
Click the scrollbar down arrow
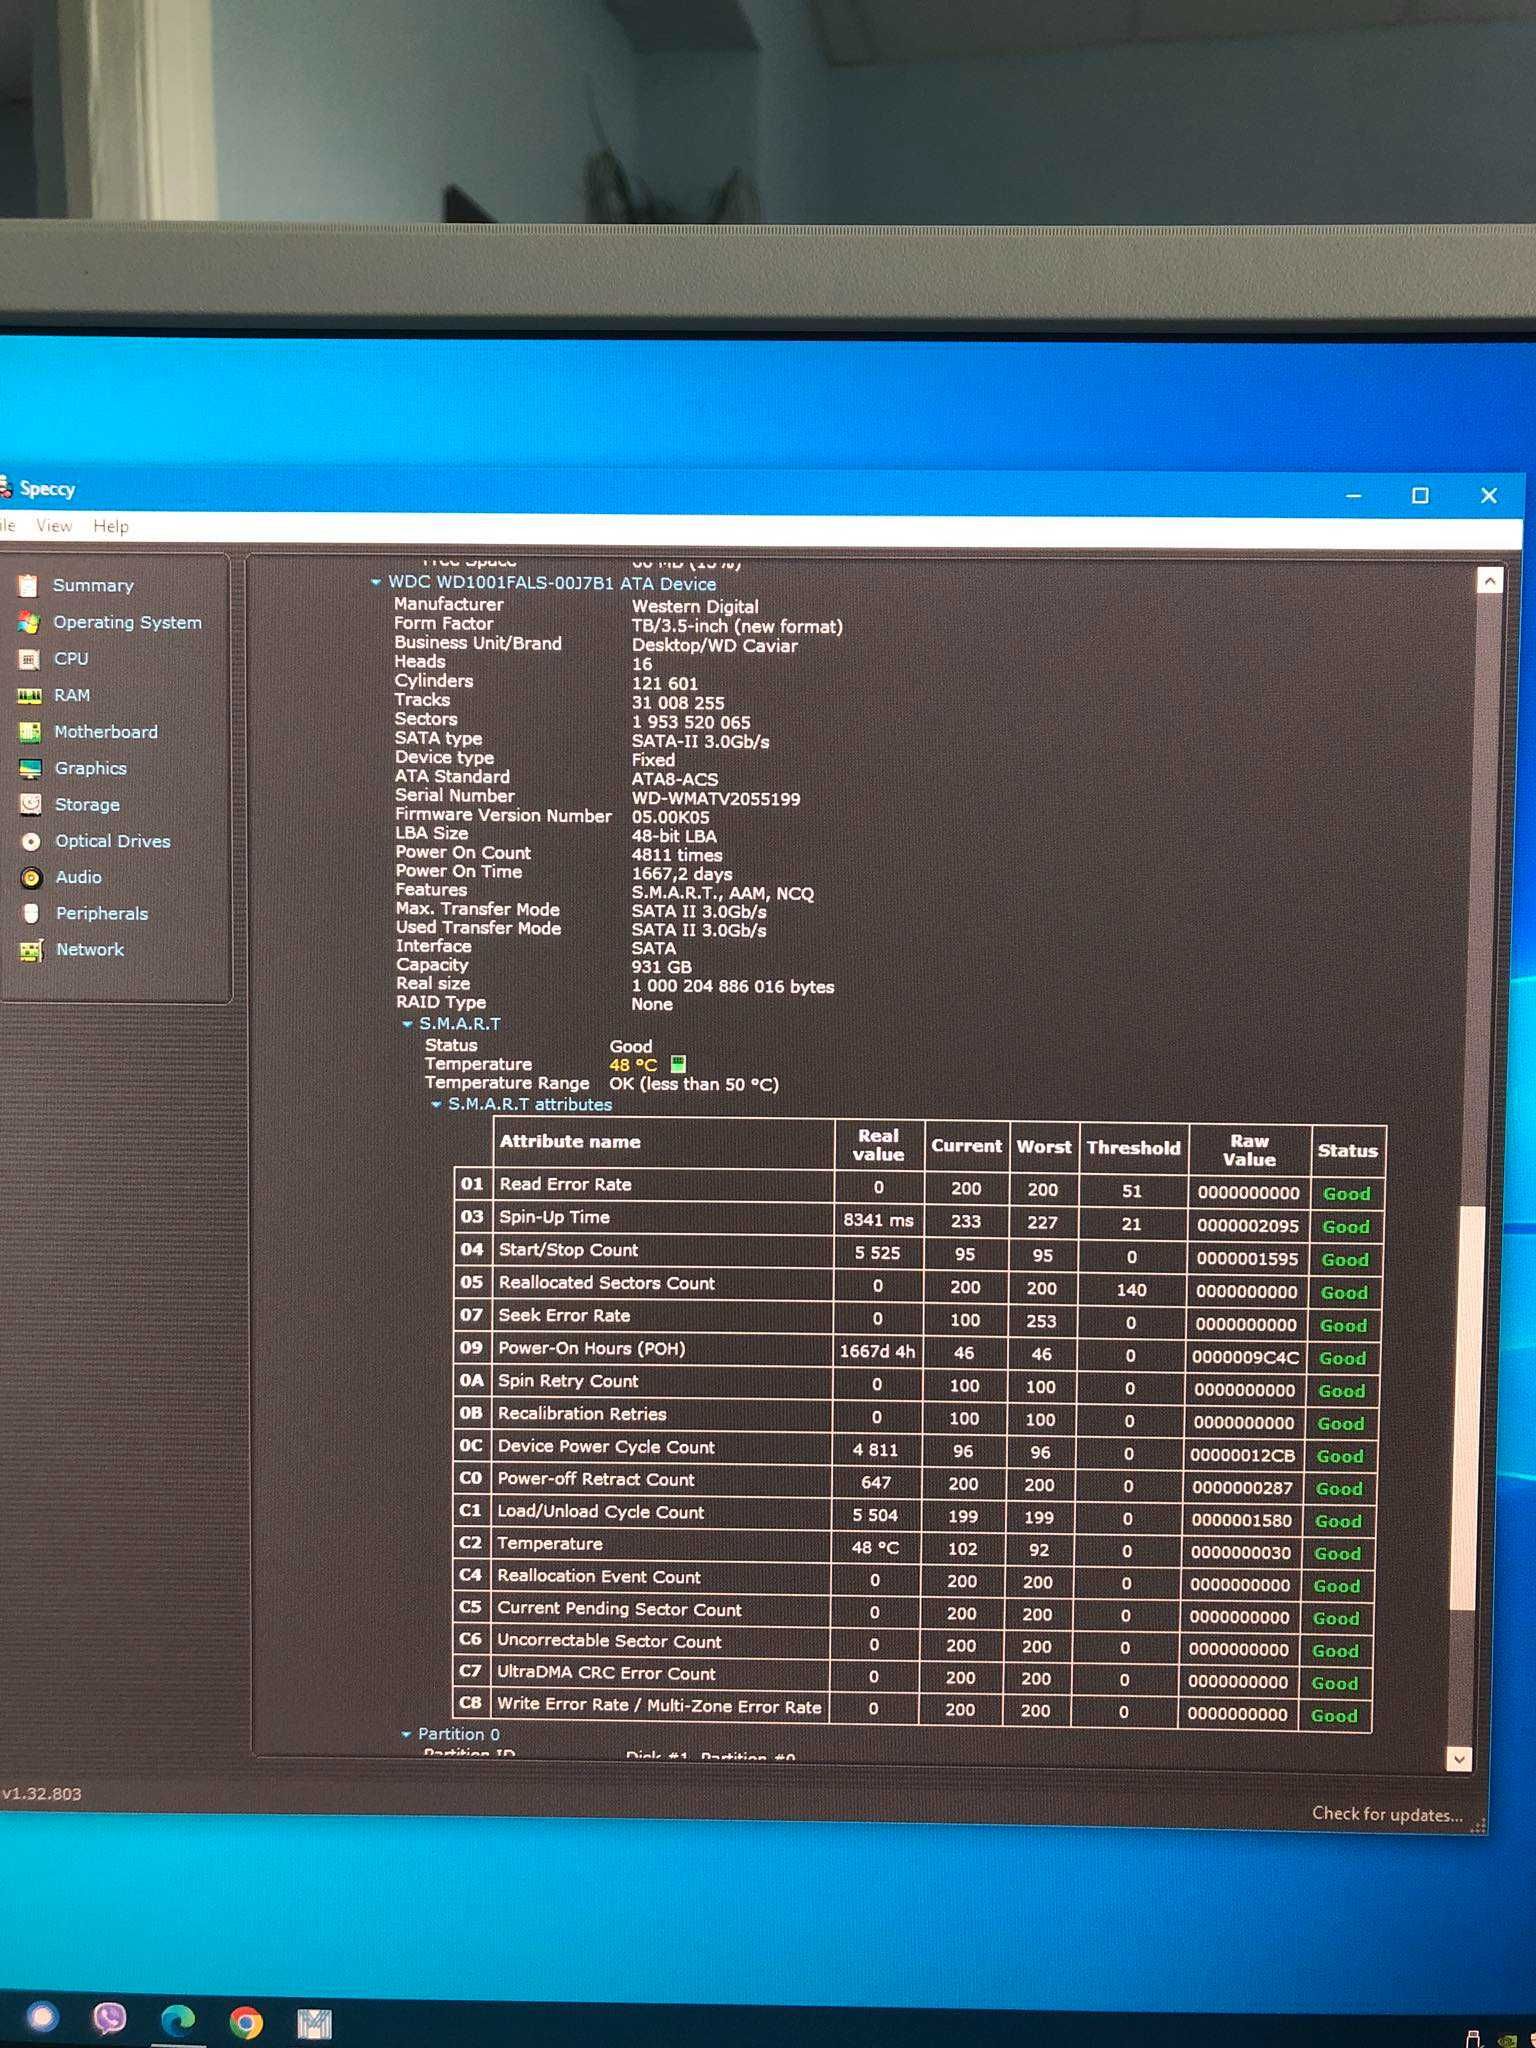[1459, 1758]
